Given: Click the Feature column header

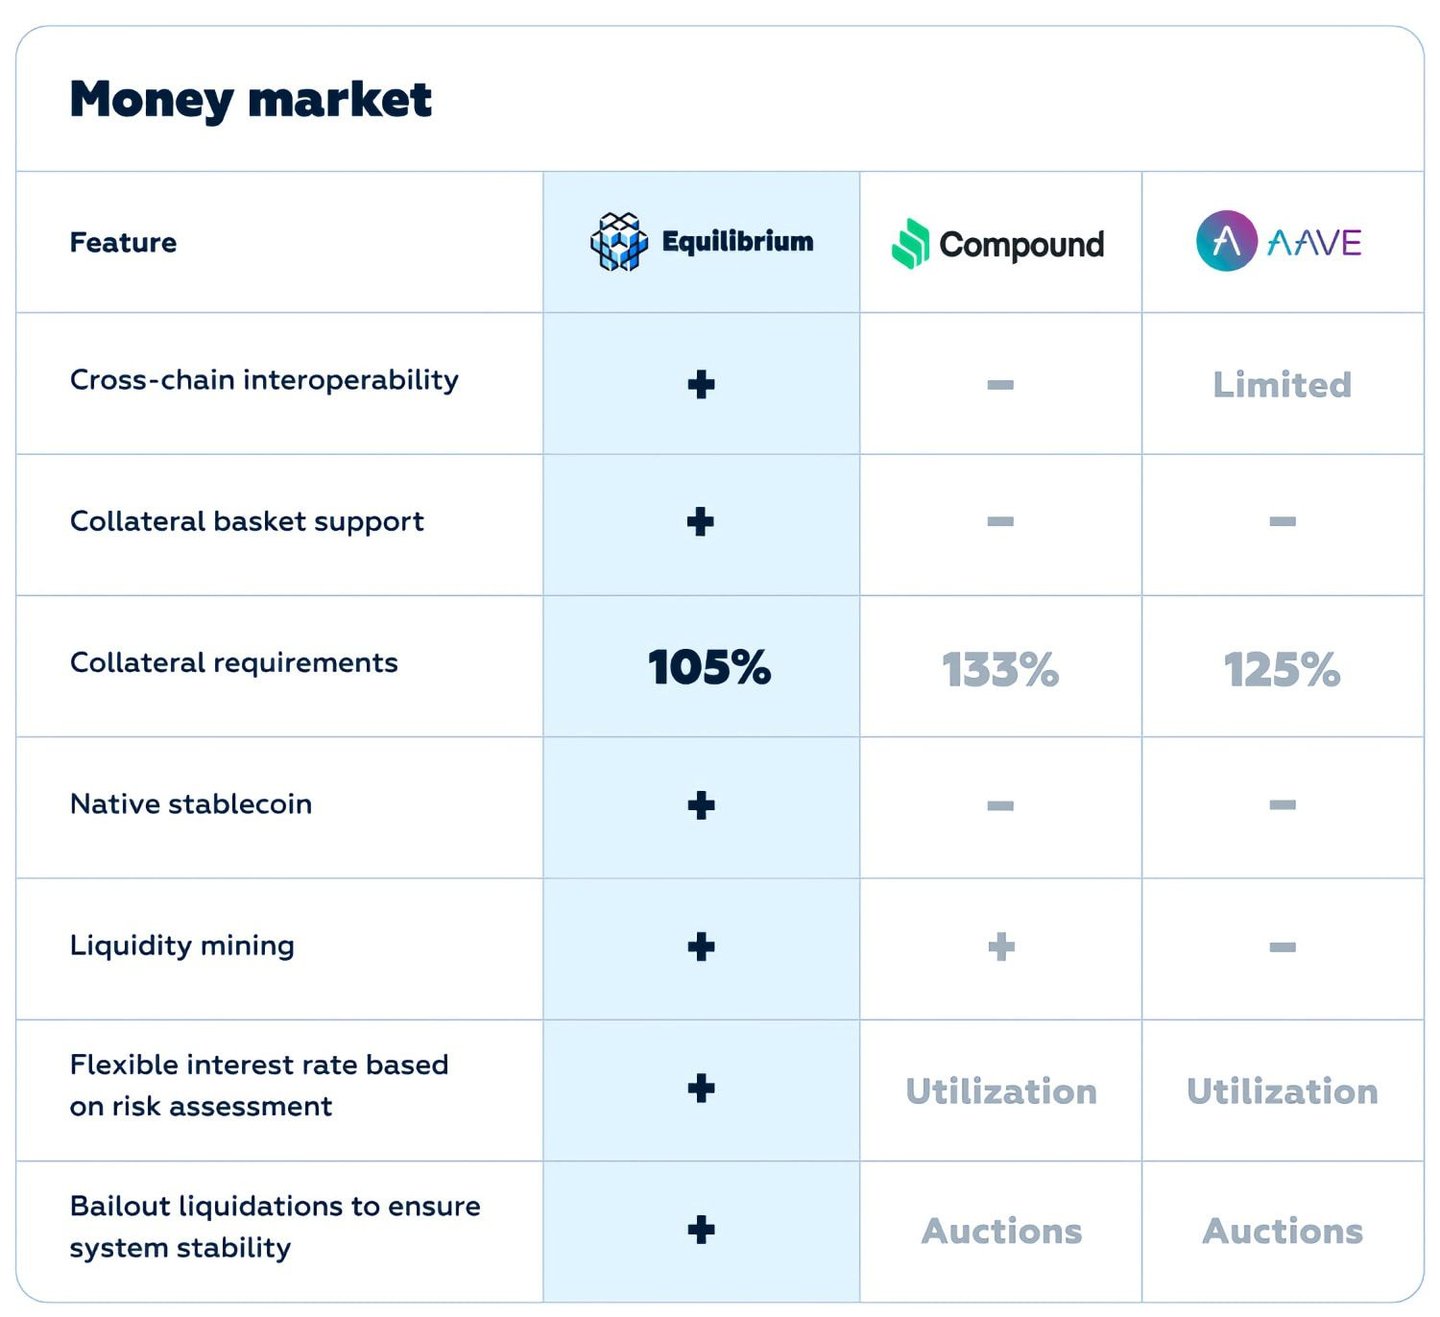Looking at the screenshot, I should coord(123,243).
